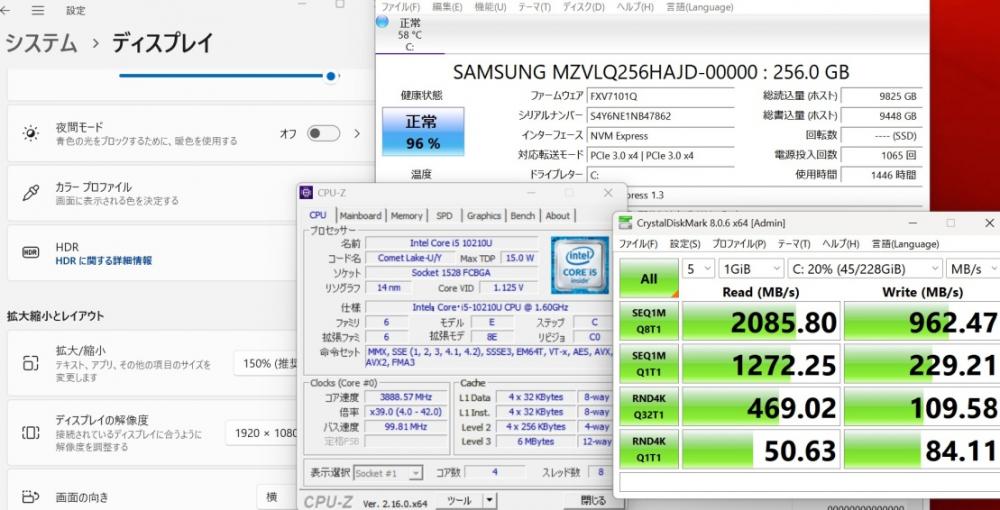This screenshot has width=1000, height=510.
Task: Open the 横 orientation dropdown
Action: pos(278,497)
